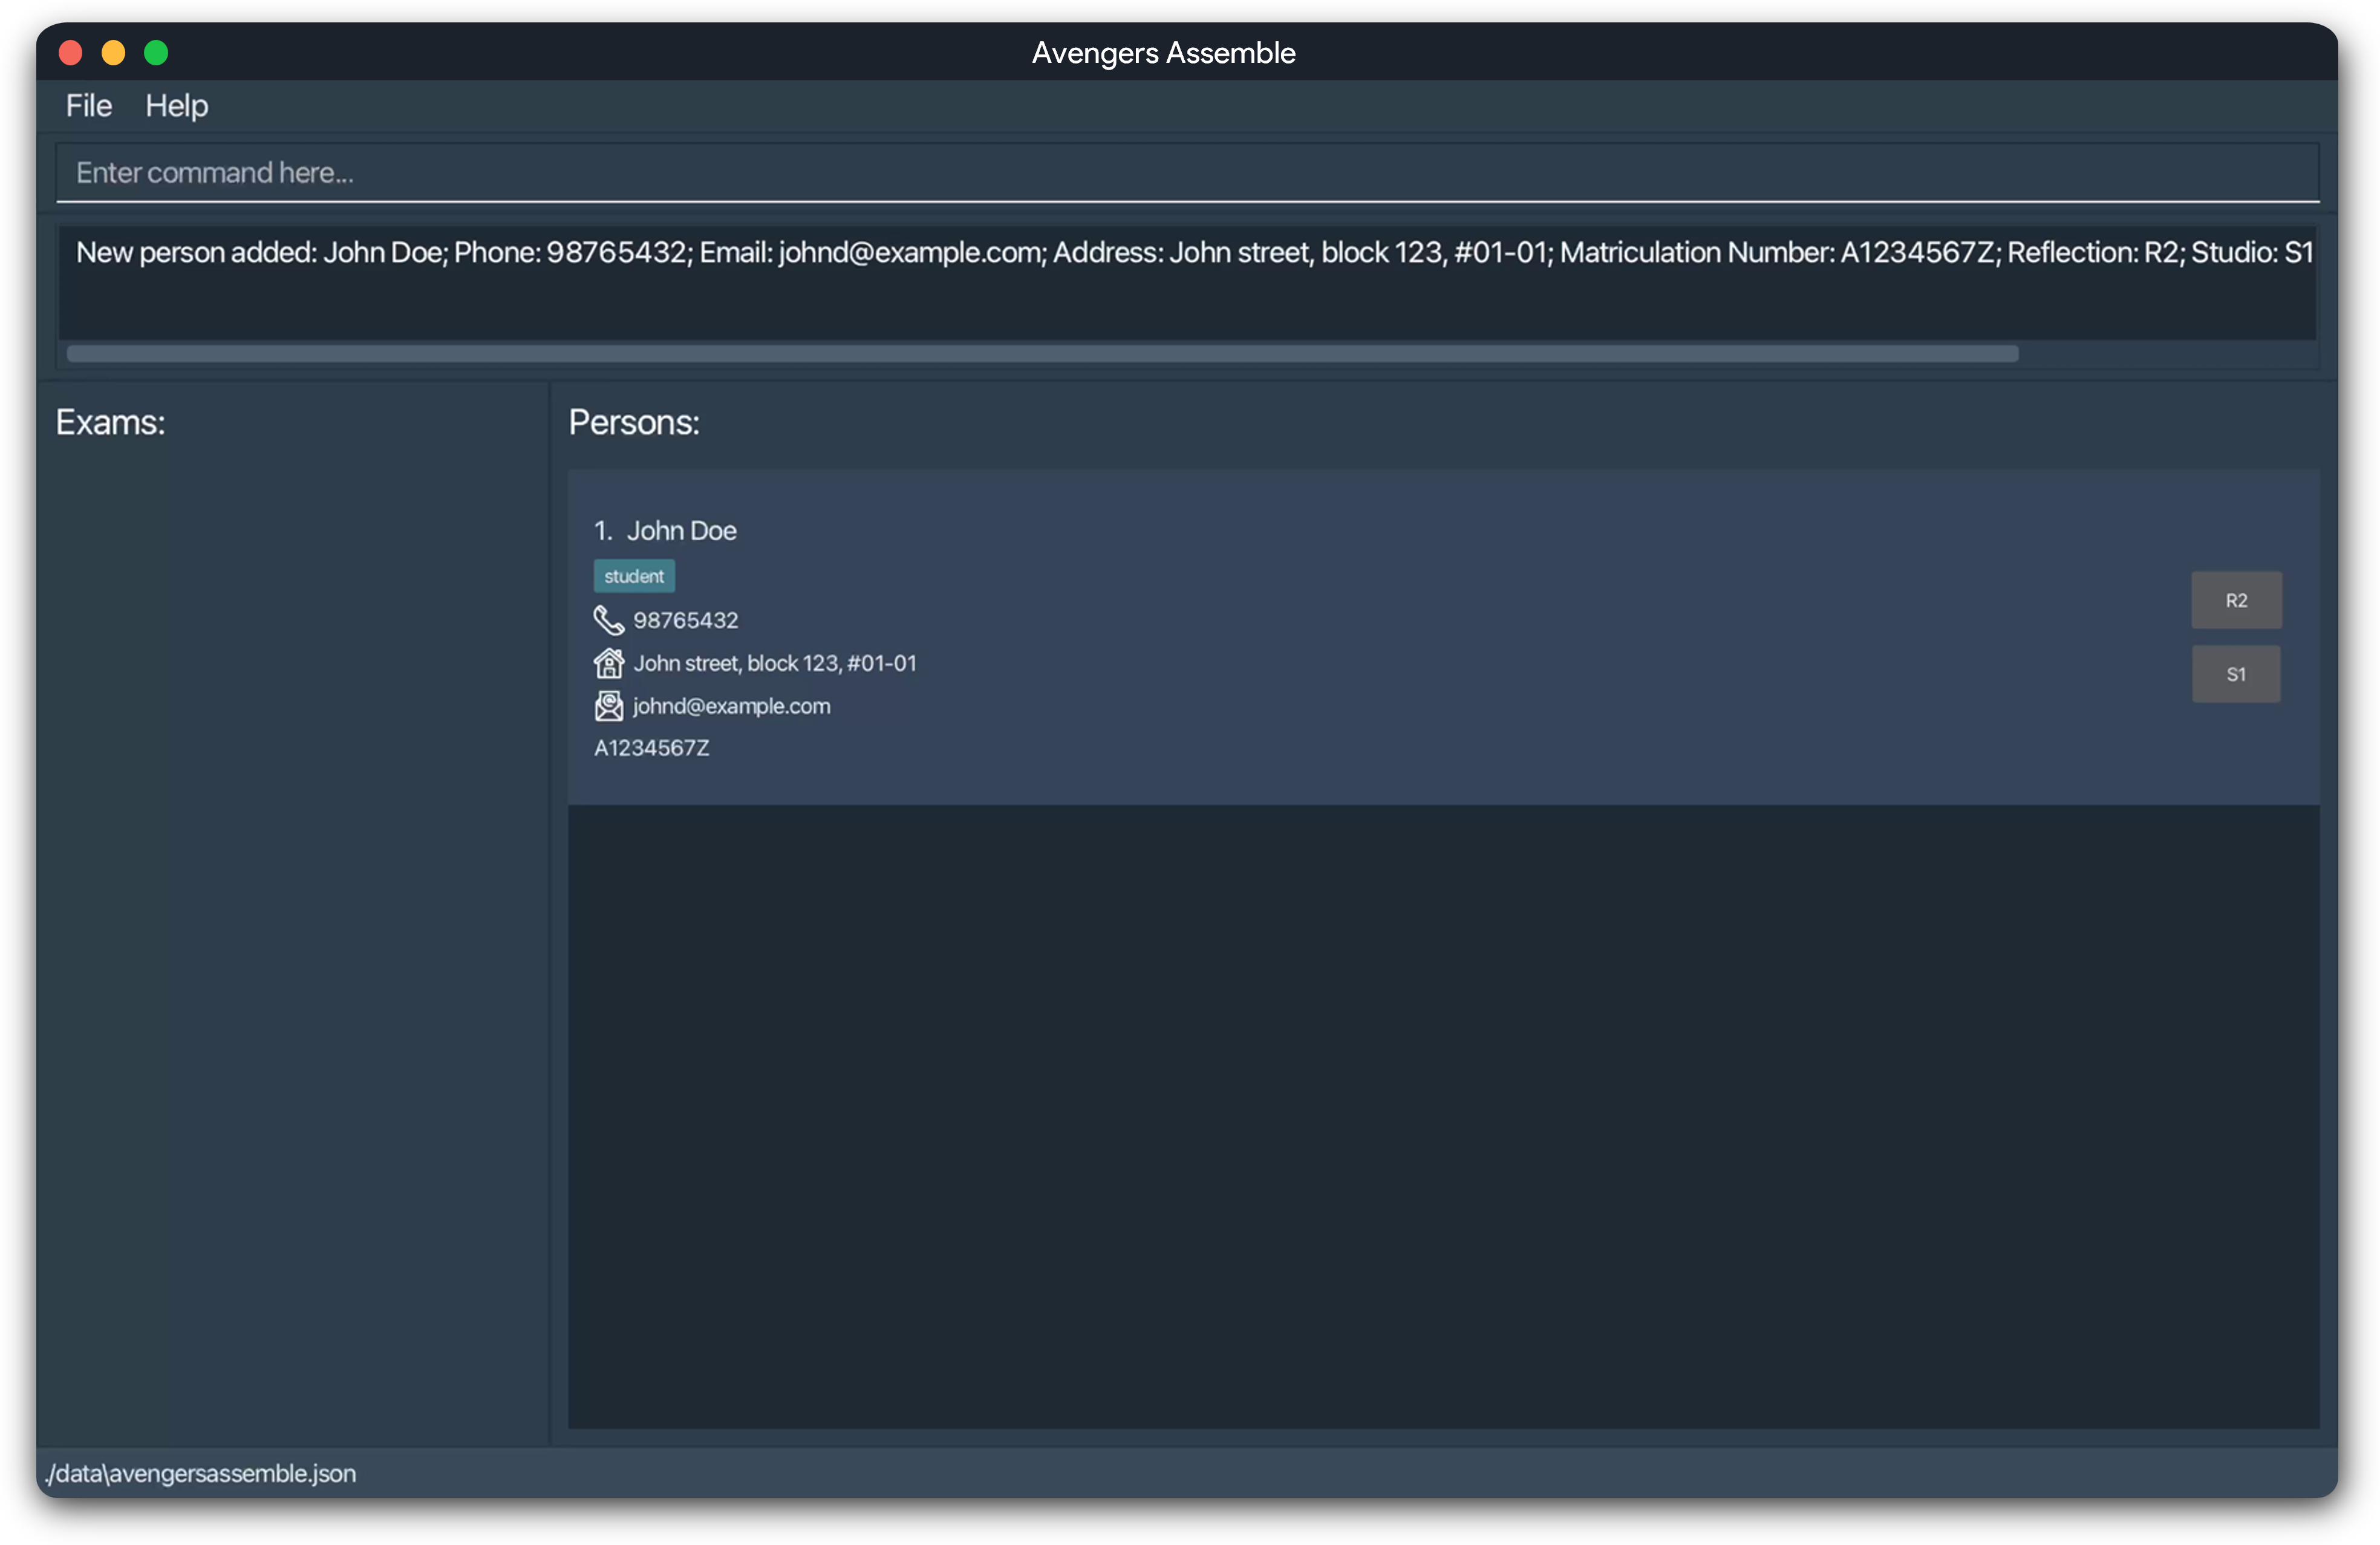2380x1545 pixels.
Task: Open the Help menu
Action: 177,106
